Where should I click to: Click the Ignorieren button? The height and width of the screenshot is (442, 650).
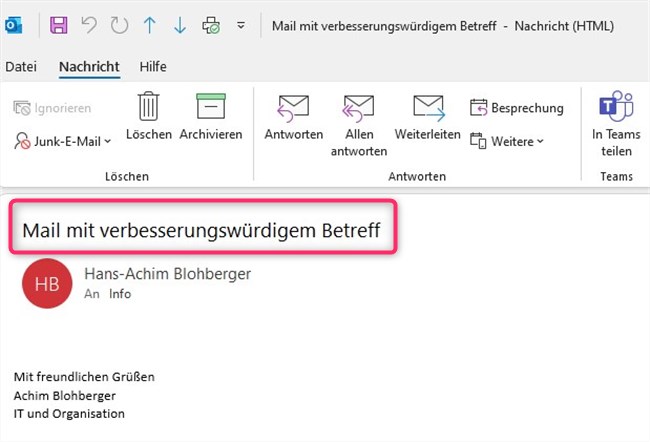pyautogui.click(x=52, y=108)
